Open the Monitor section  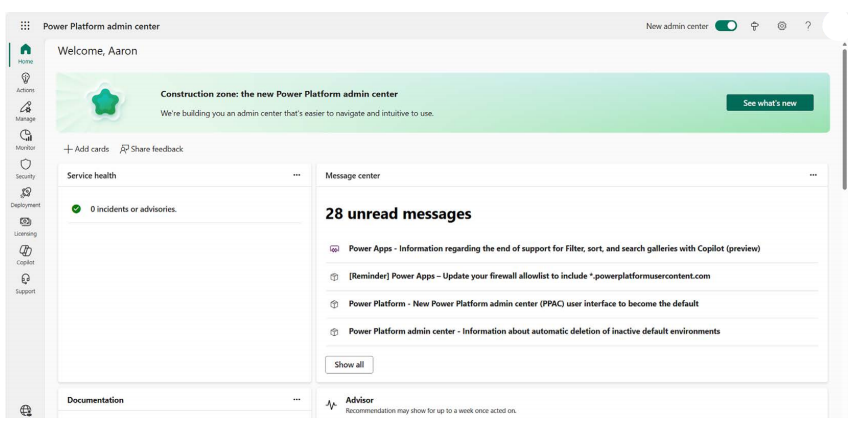25,140
